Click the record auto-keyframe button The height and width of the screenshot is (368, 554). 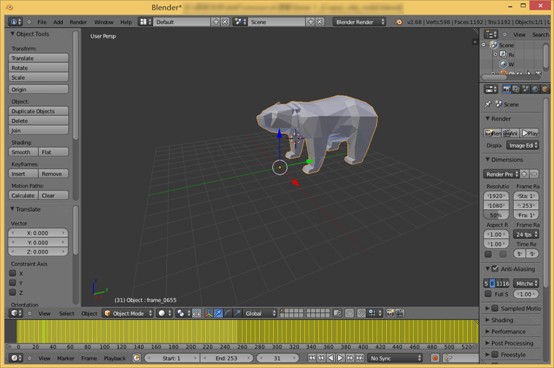[435, 358]
